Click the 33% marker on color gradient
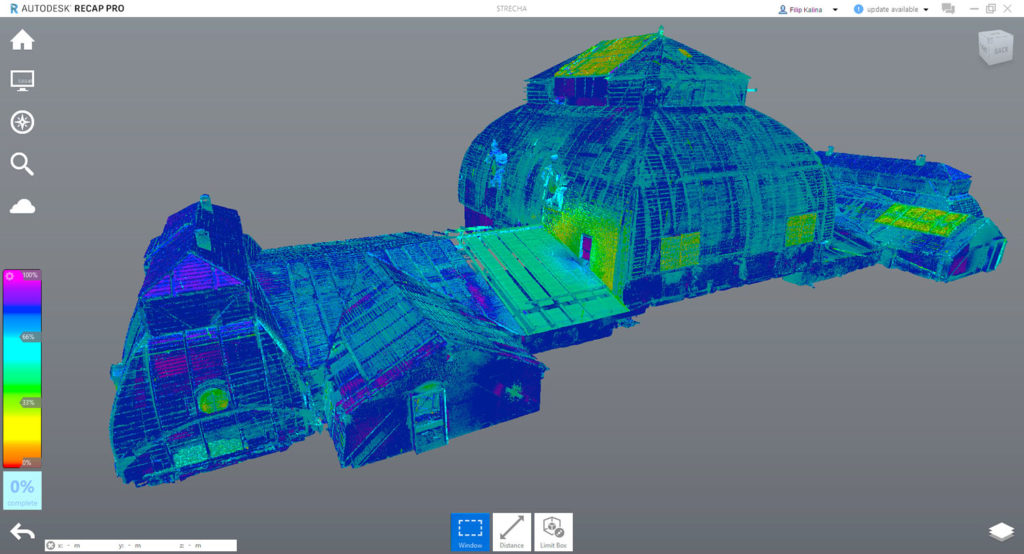The width and height of the screenshot is (1024, 554). (29, 402)
